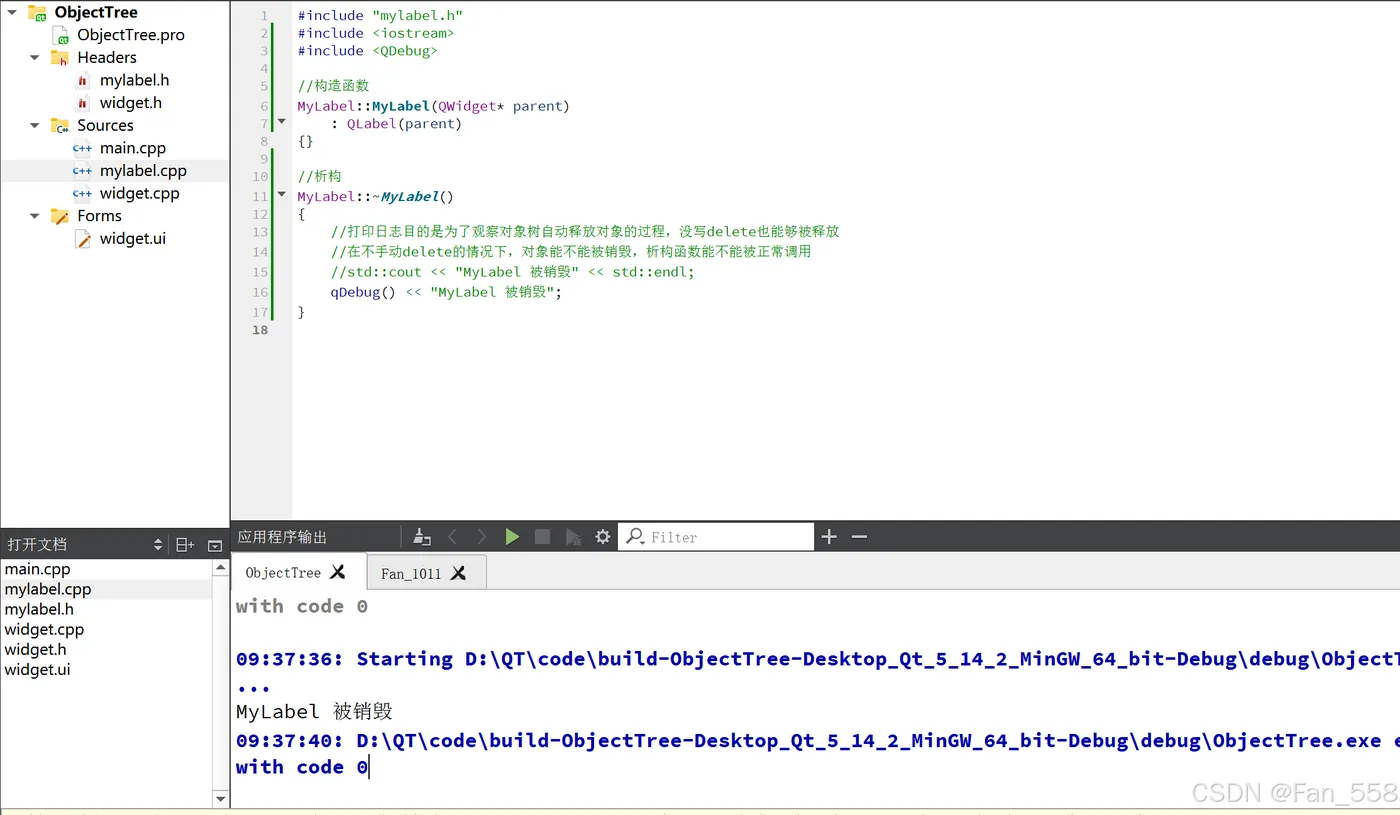The height and width of the screenshot is (815, 1400).
Task: Click the 'MyLabel 被销毁' output line
Action: [314, 712]
